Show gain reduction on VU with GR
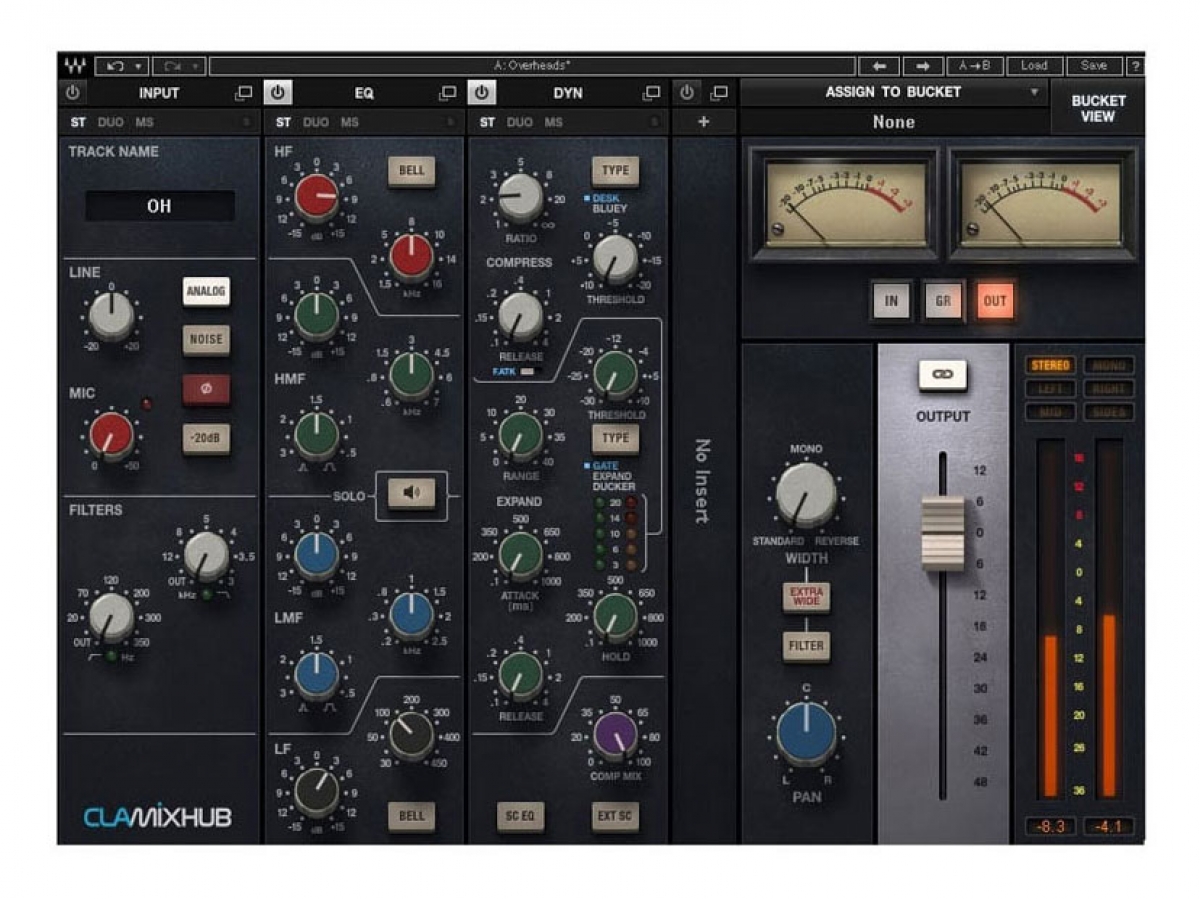The width and height of the screenshot is (1200, 899). (x=943, y=300)
